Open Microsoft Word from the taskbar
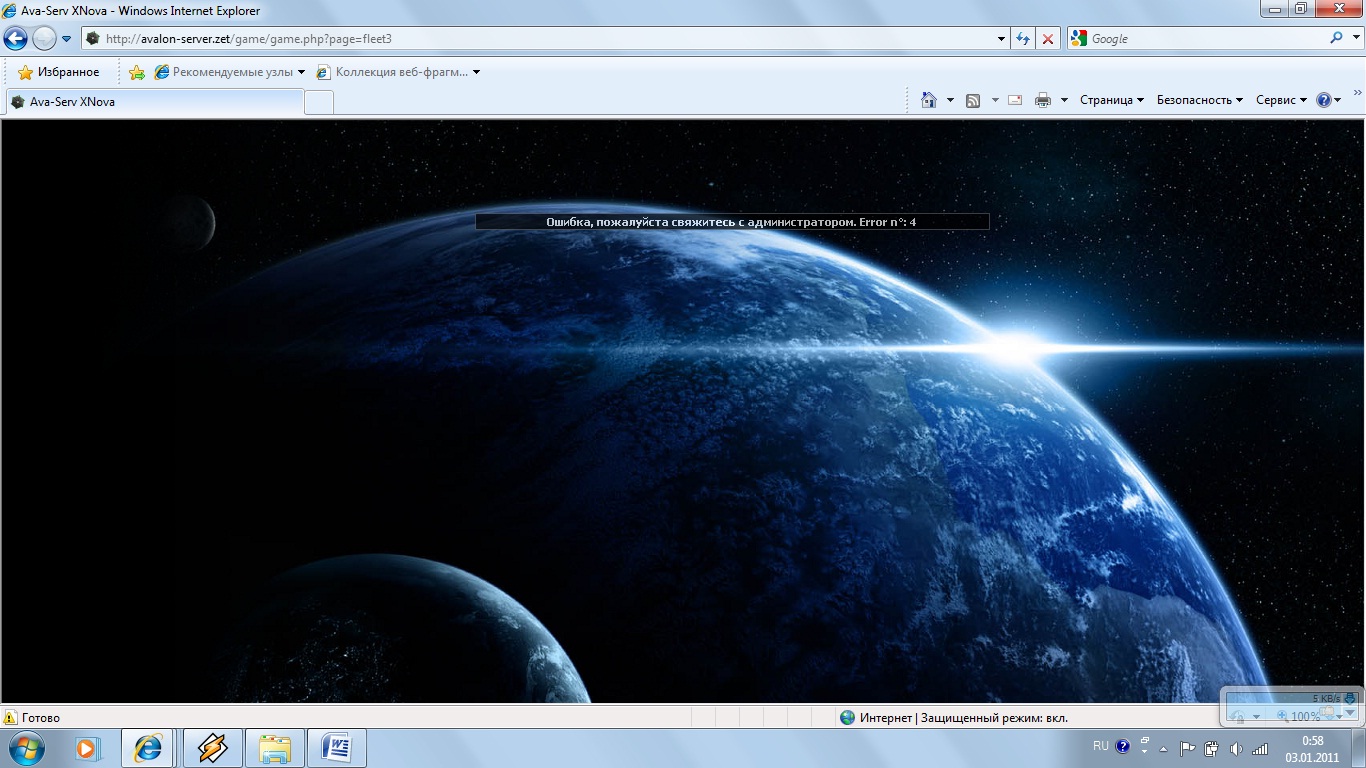This screenshot has width=1366, height=768. tap(336, 748)
